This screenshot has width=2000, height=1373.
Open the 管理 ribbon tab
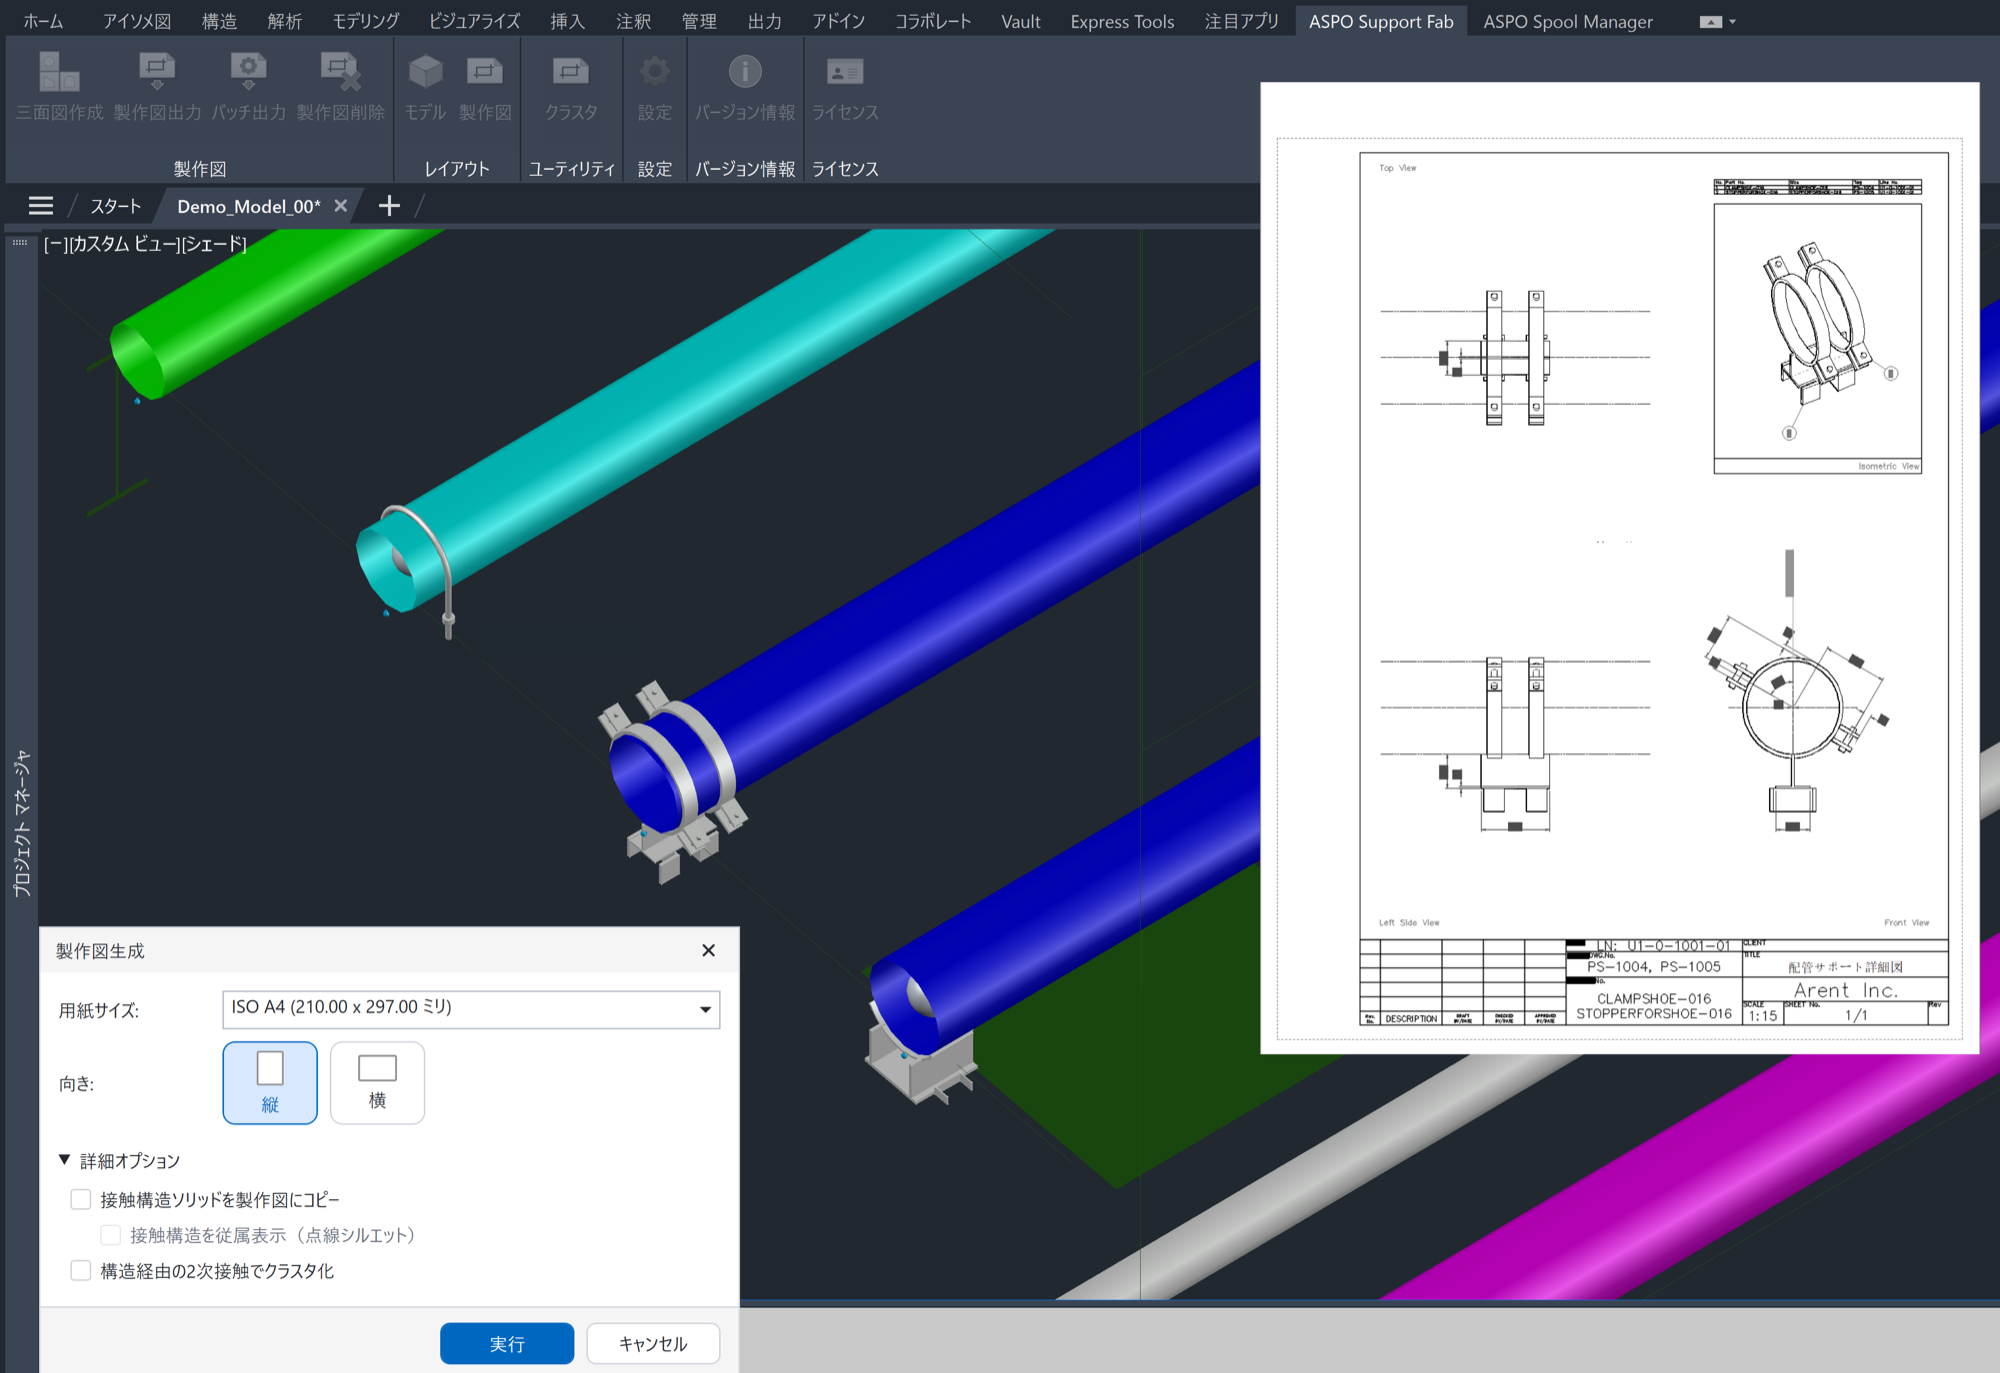pos(699,21)
